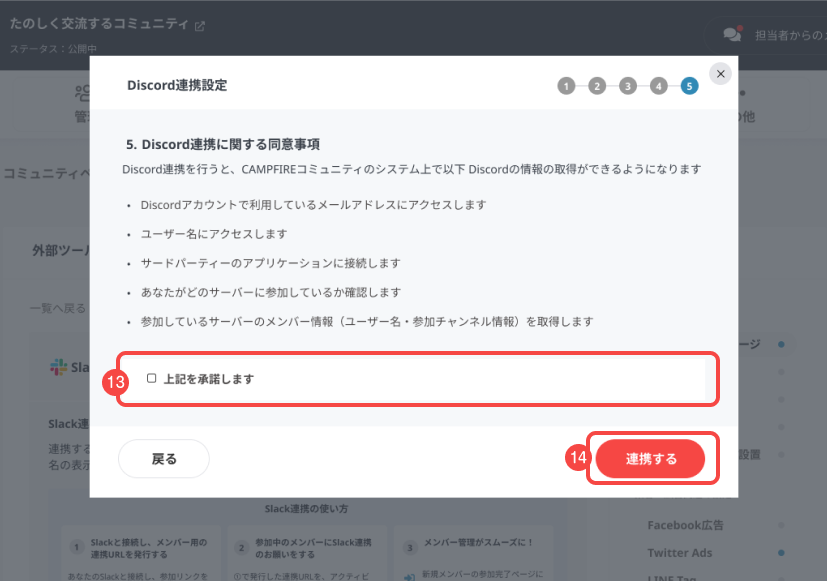Click the 上記を承諾します label text
Viewport: 827px width, 581px height.
208,379
